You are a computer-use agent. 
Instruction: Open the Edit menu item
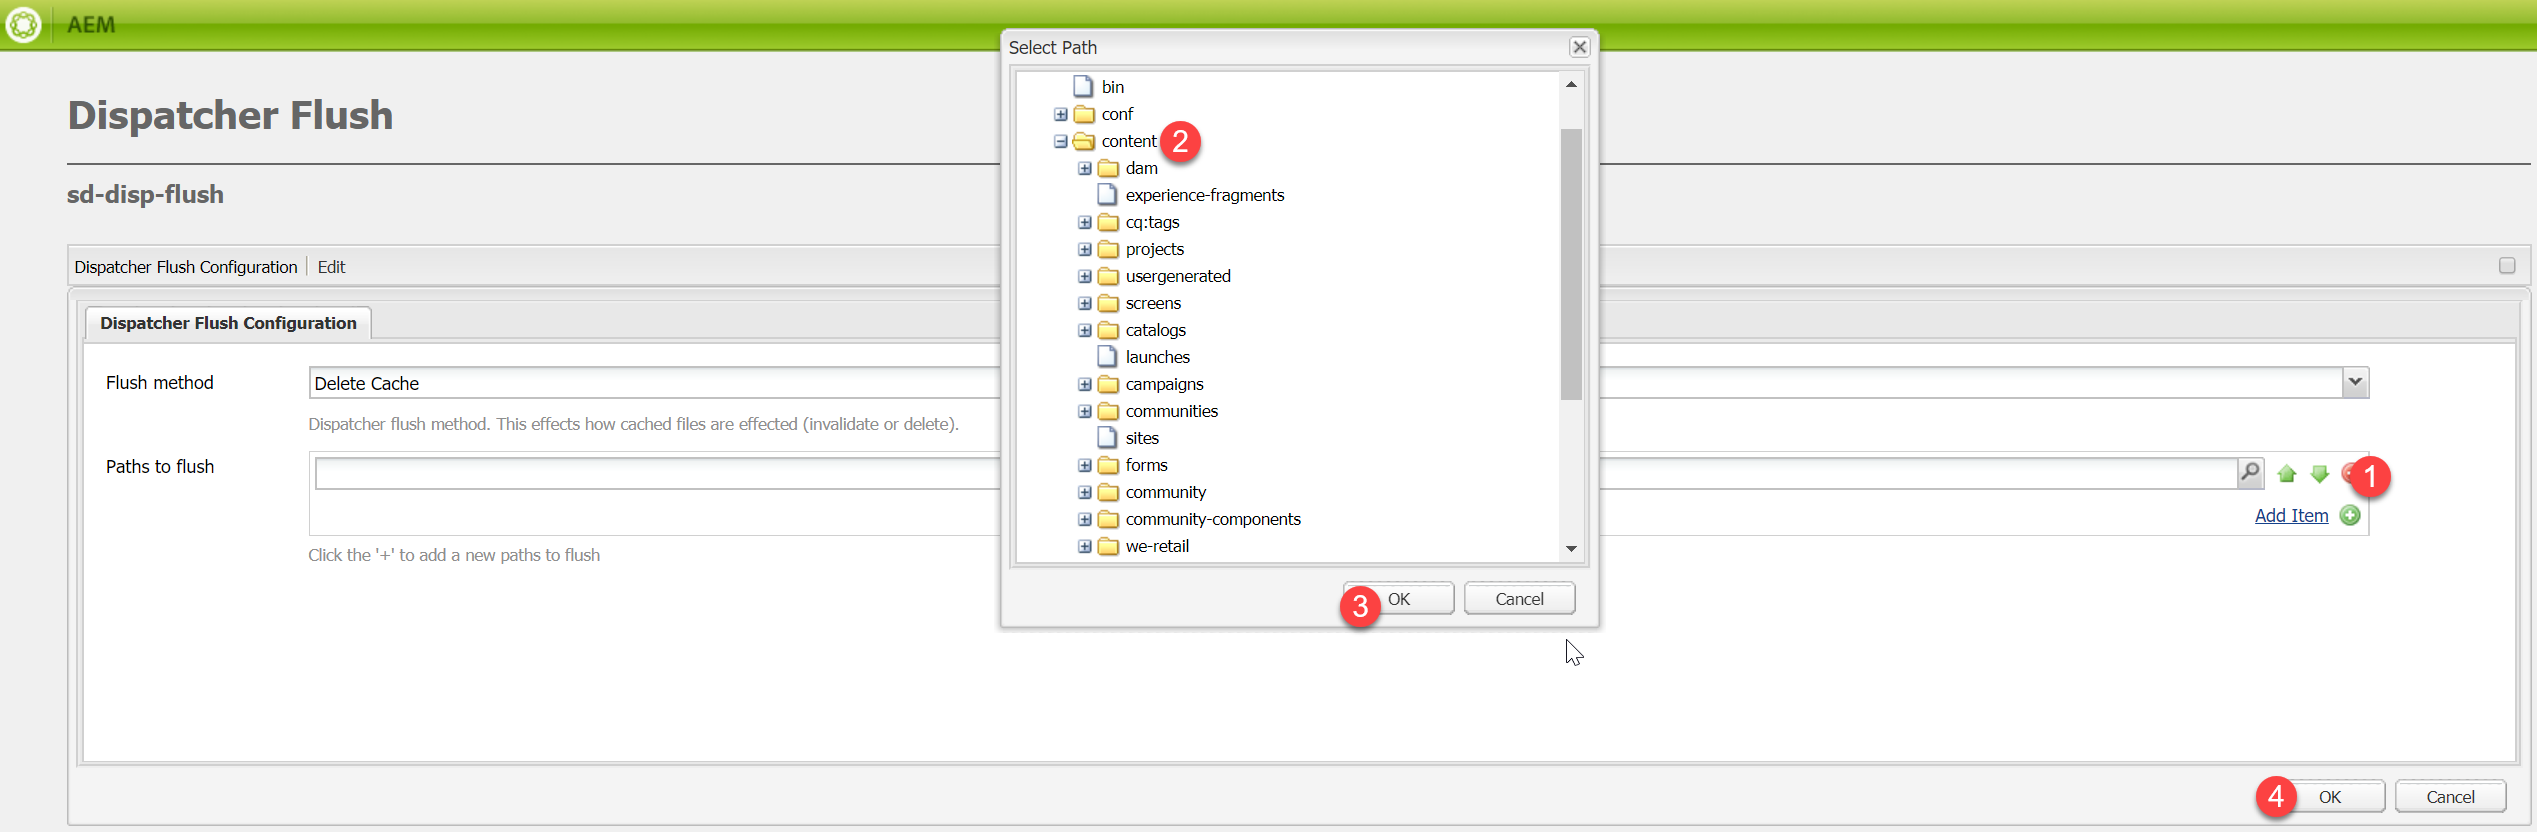tap(331, 267)
